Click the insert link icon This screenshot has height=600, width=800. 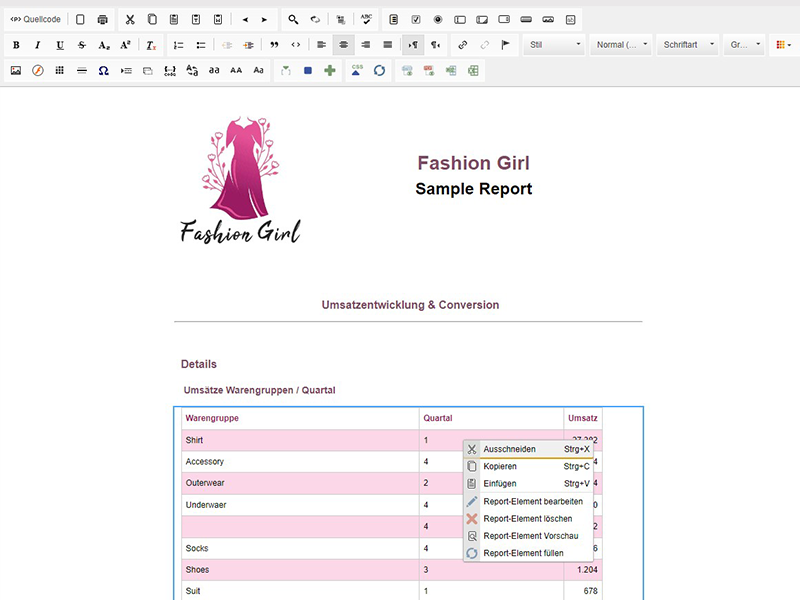463,45
